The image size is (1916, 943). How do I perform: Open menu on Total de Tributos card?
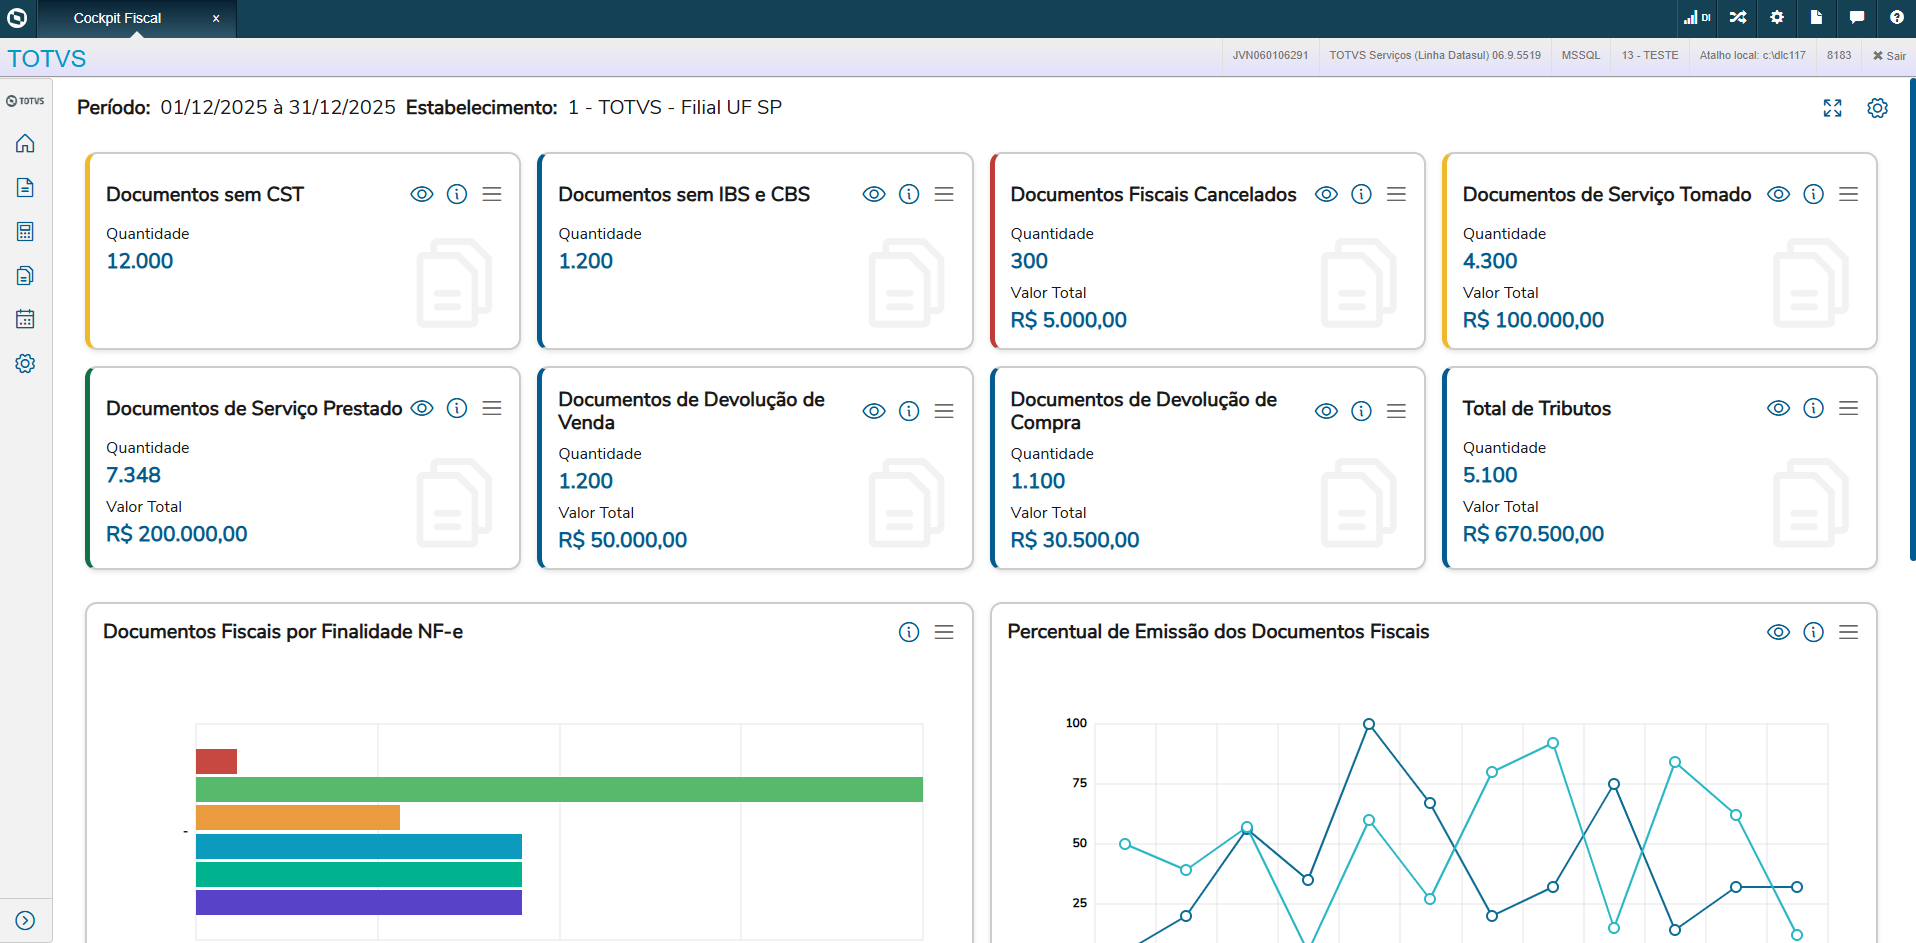point(1848,408)
